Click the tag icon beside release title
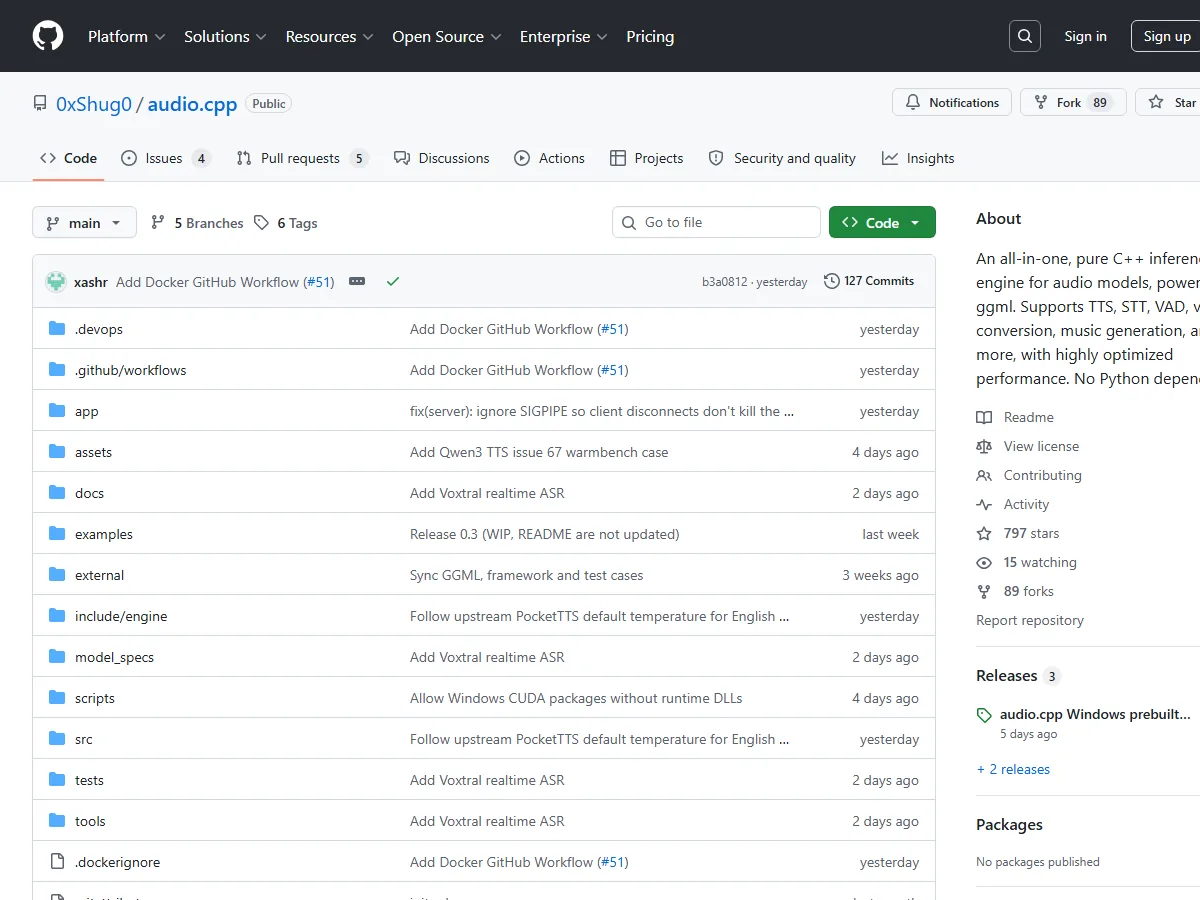The image size is (1200, 900). 984,715
